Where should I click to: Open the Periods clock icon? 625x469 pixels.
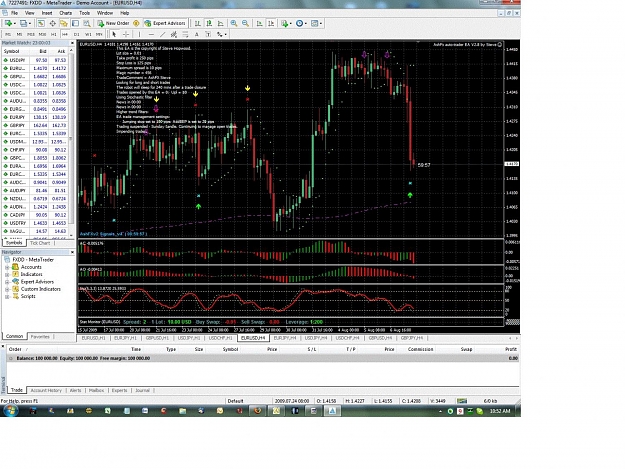(299, 24)
